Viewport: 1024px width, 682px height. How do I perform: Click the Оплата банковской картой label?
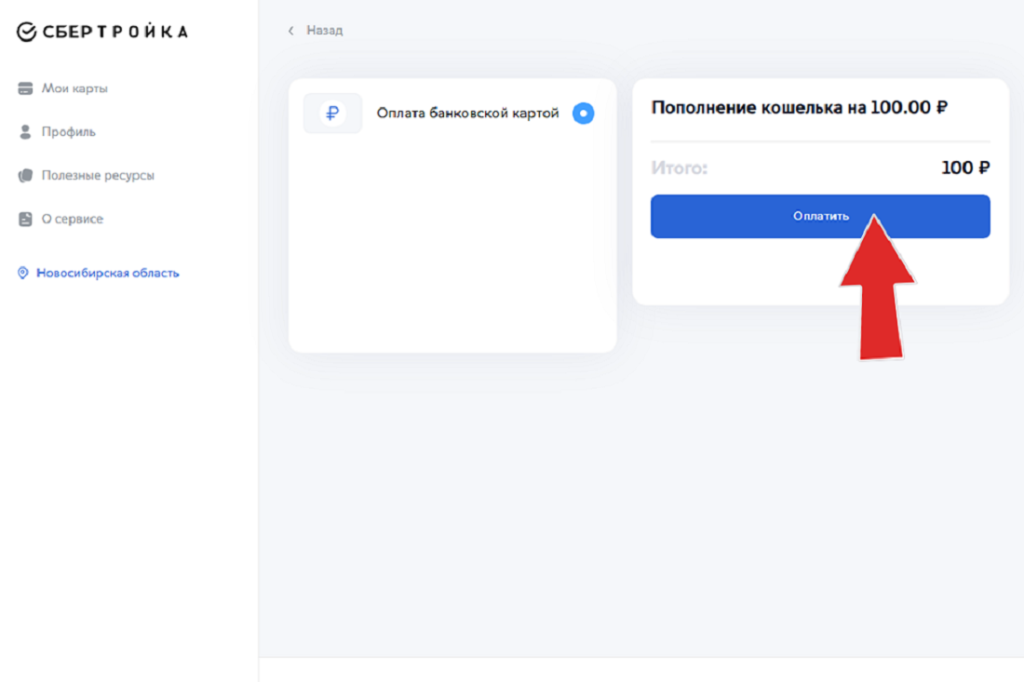tap(467, 113)
